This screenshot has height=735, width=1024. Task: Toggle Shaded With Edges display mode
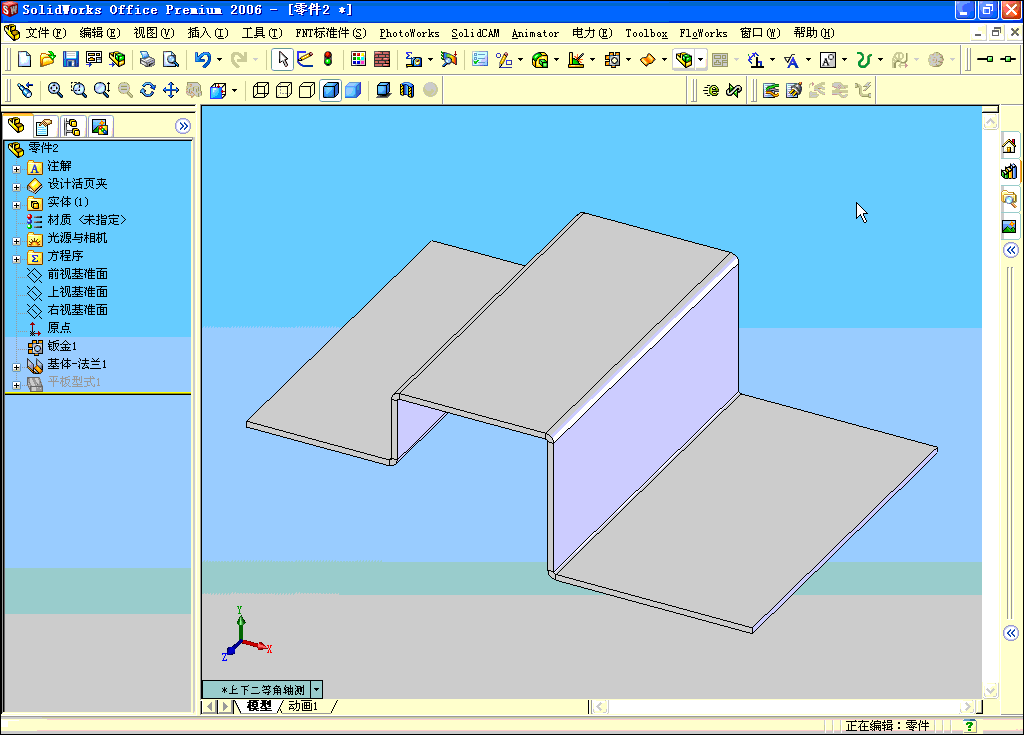(330, 90)
